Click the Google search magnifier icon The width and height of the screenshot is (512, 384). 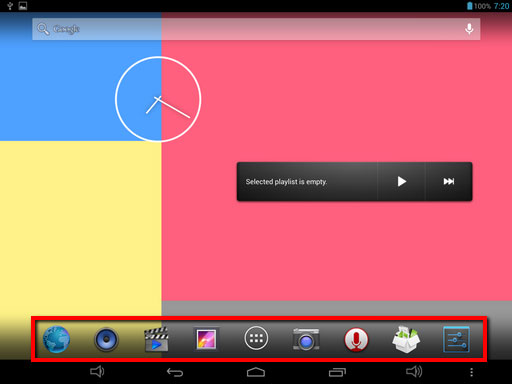pyautogui.click(x=43, y=29)
